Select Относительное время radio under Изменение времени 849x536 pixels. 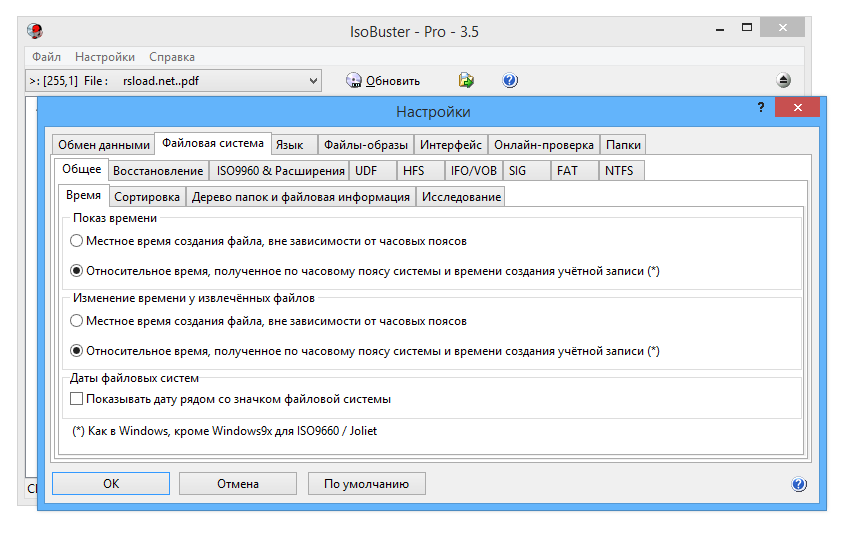tap(76, 351)
